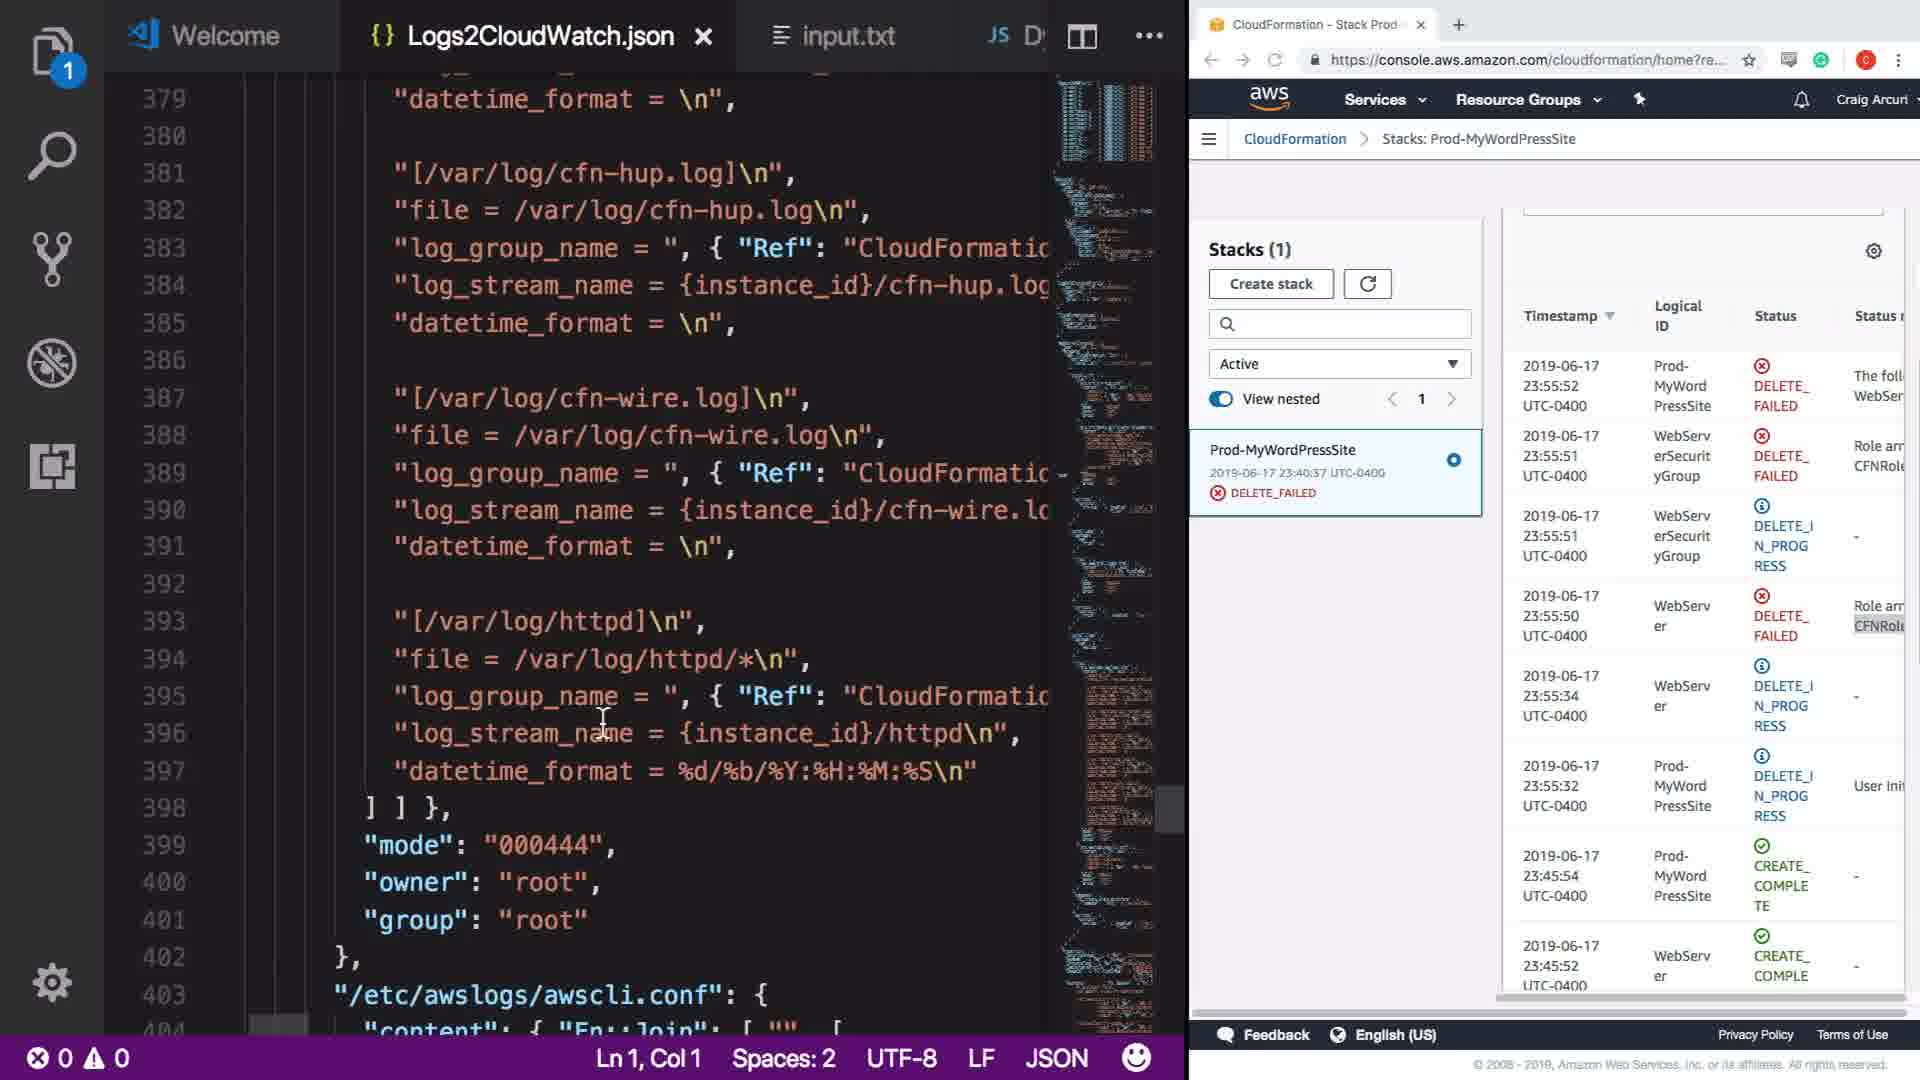Open events table settings gear

[x=1874, y=251]
